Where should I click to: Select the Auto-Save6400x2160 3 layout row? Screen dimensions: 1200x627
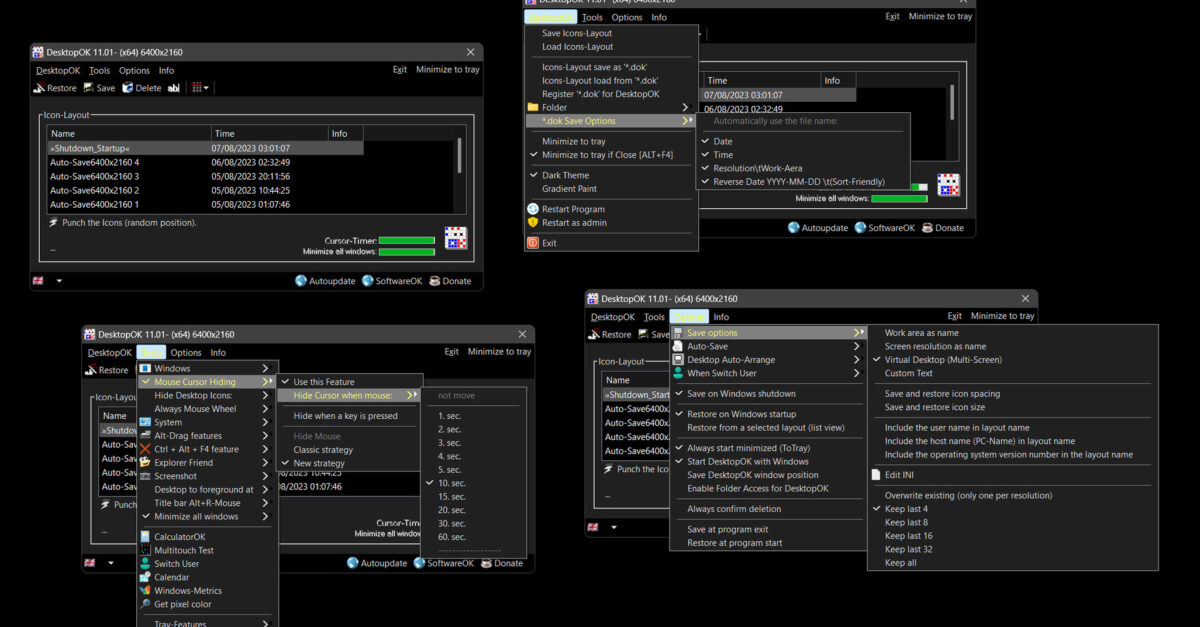pyautogui.click(x=95, y=176)
